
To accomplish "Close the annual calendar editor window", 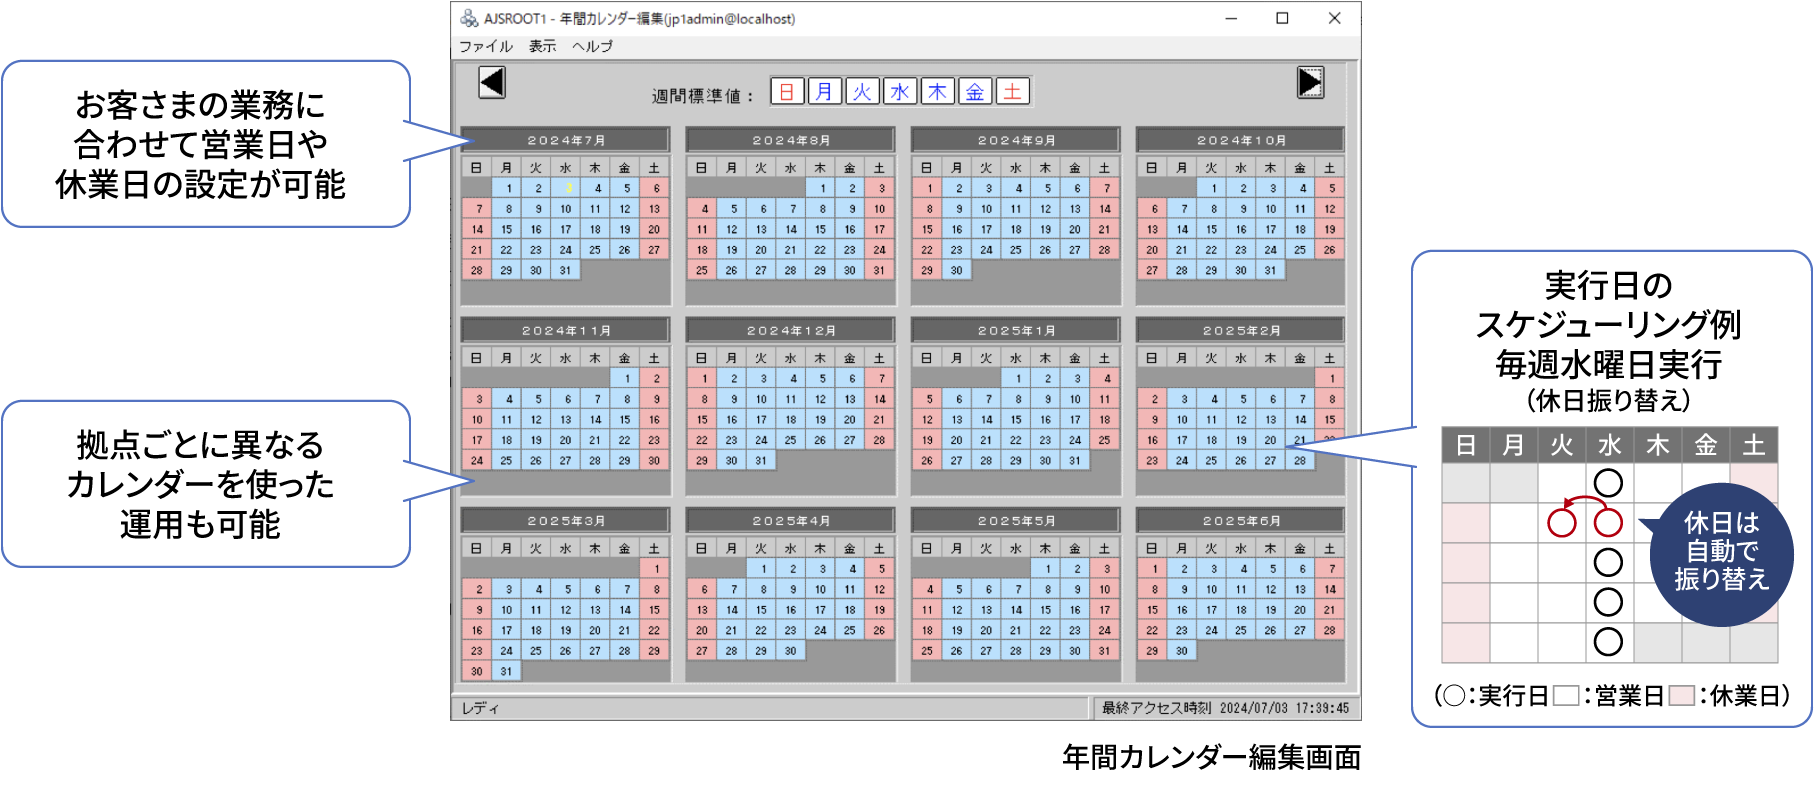I will (x=1334, y=18).
